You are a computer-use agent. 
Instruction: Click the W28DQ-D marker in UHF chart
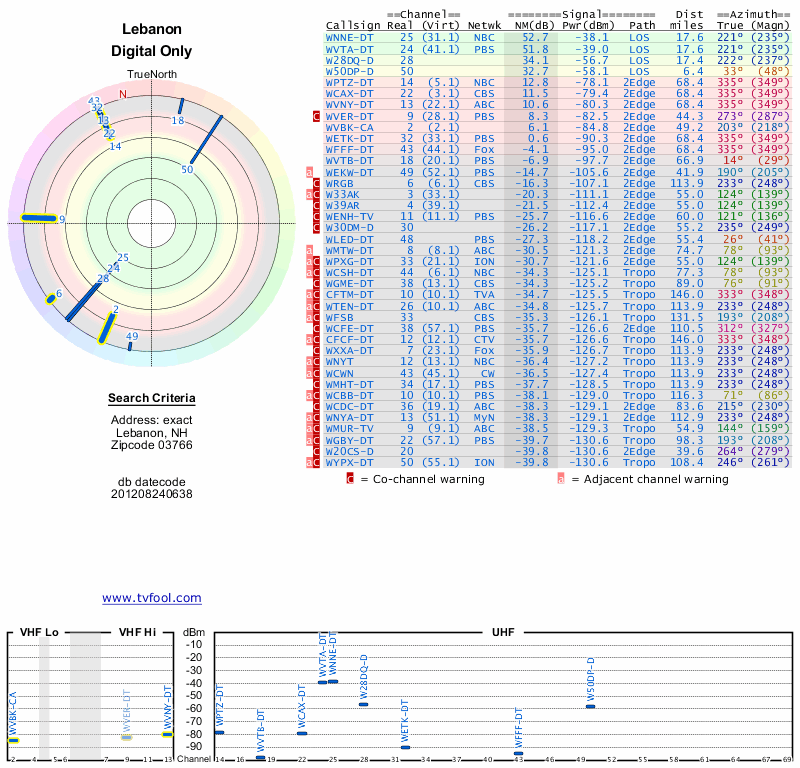364,704
